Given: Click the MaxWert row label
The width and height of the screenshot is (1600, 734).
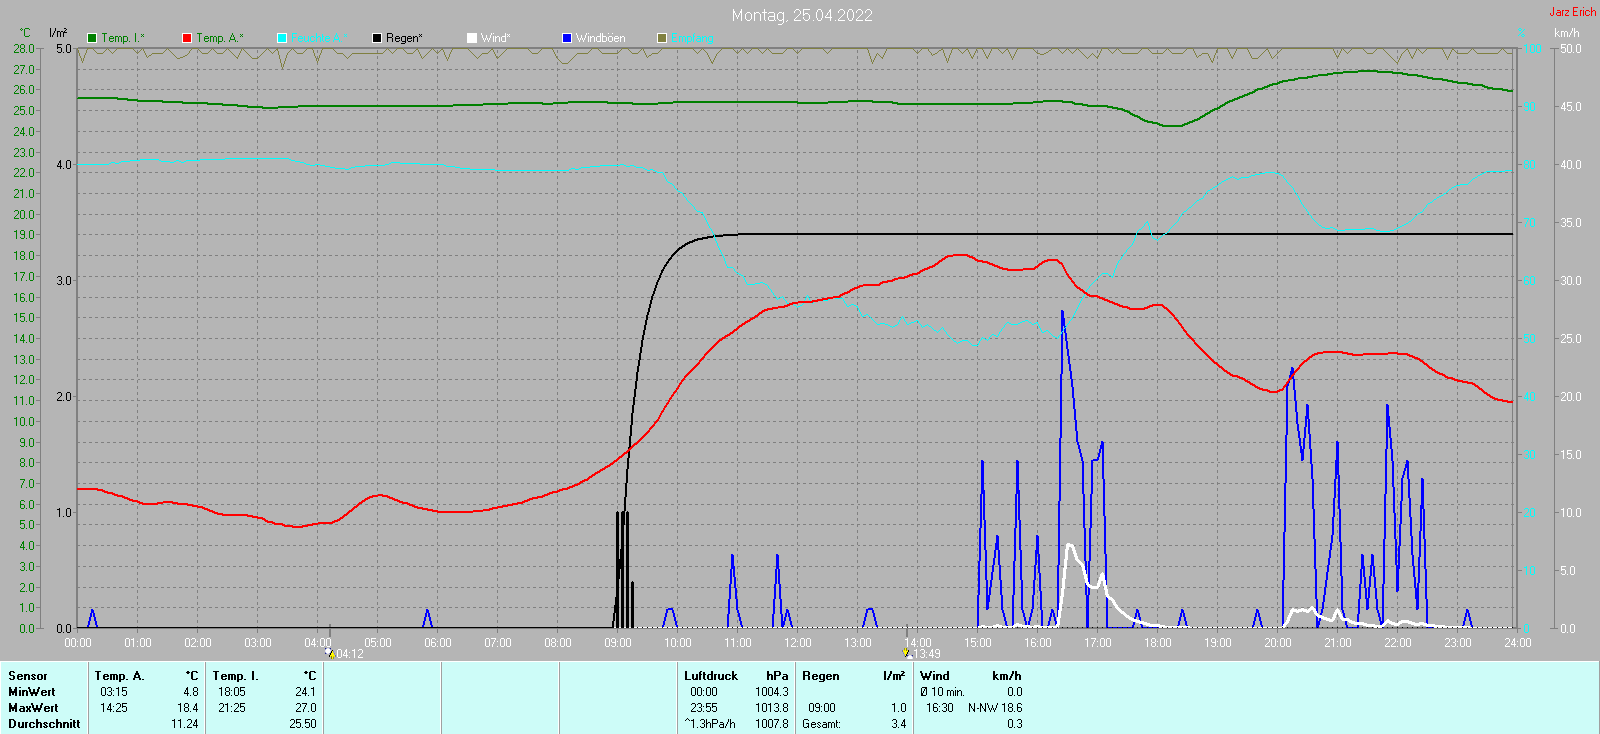Looking at the screenshot, I should 32,708.
